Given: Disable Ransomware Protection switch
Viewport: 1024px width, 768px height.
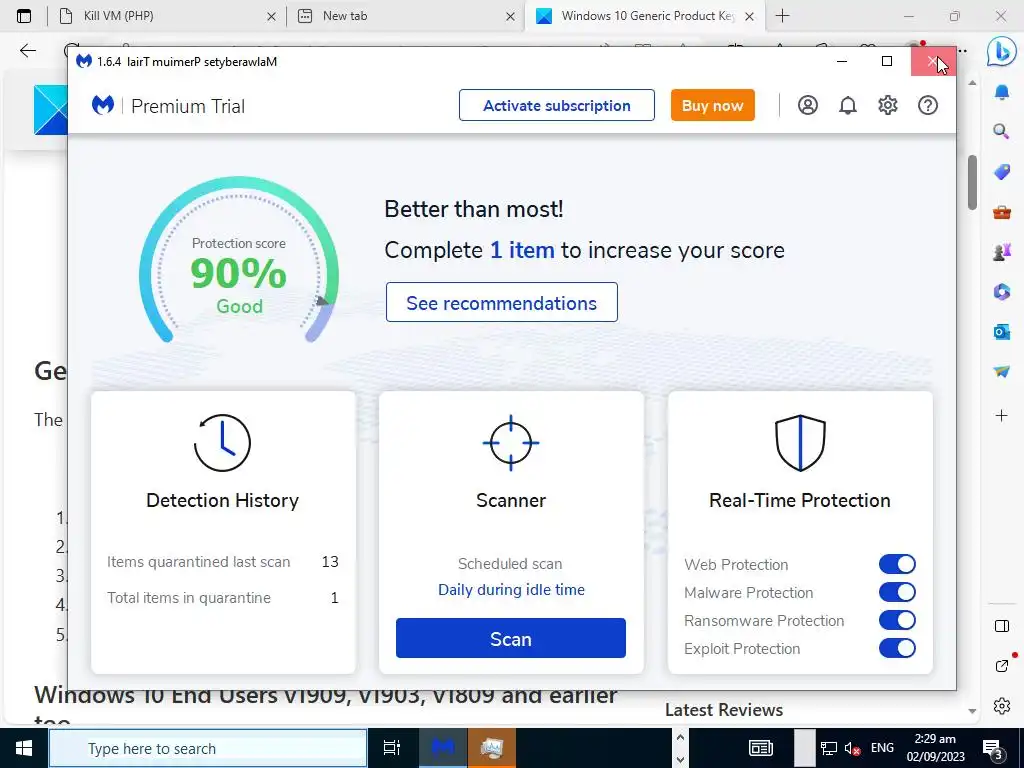Looking at the screenshot, I should [x=897, y=620].
